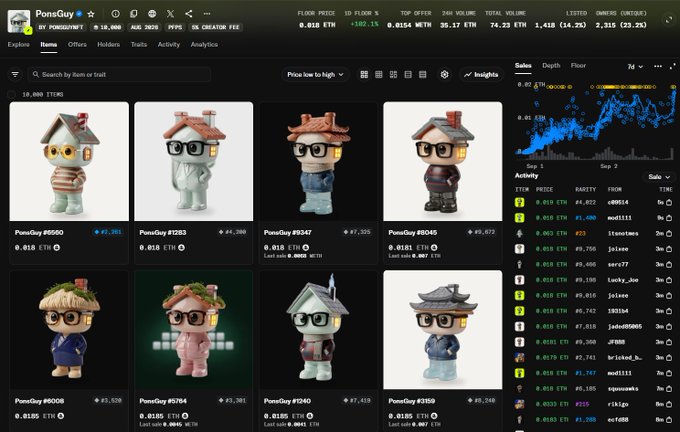Open the 7d time range dropdown
This screenshot has height=432, width=680.
point(635,66)
